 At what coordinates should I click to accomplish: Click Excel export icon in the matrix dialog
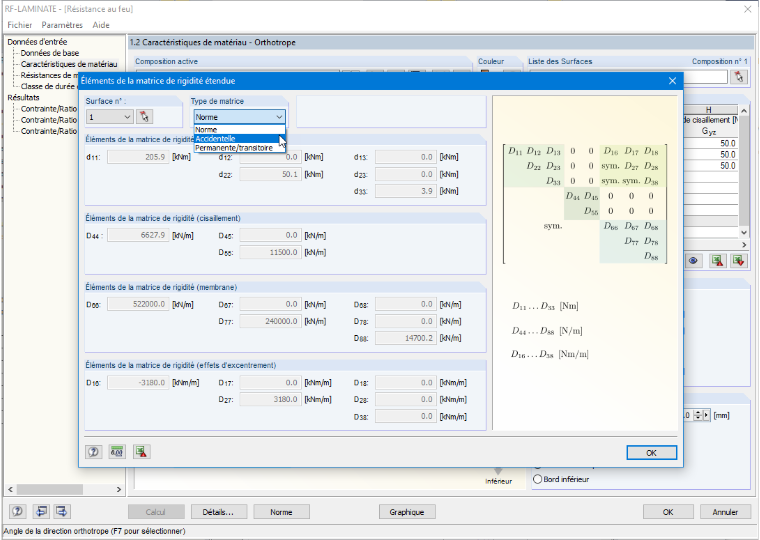[x=141, y=452]
